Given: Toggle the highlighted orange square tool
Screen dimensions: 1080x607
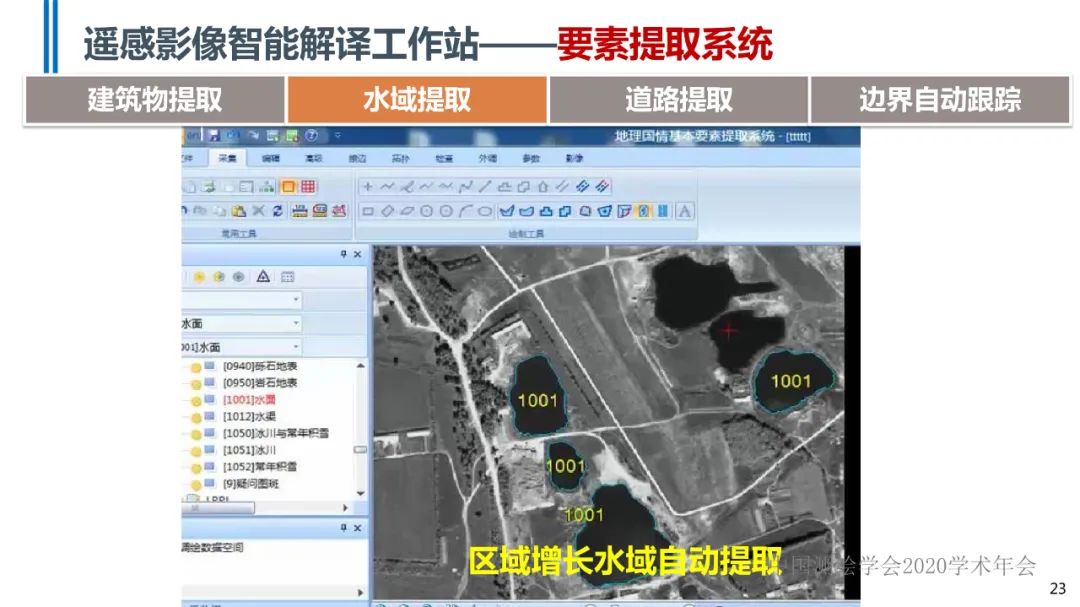Looking at the screenshot, I should click(x=288, y=186).
